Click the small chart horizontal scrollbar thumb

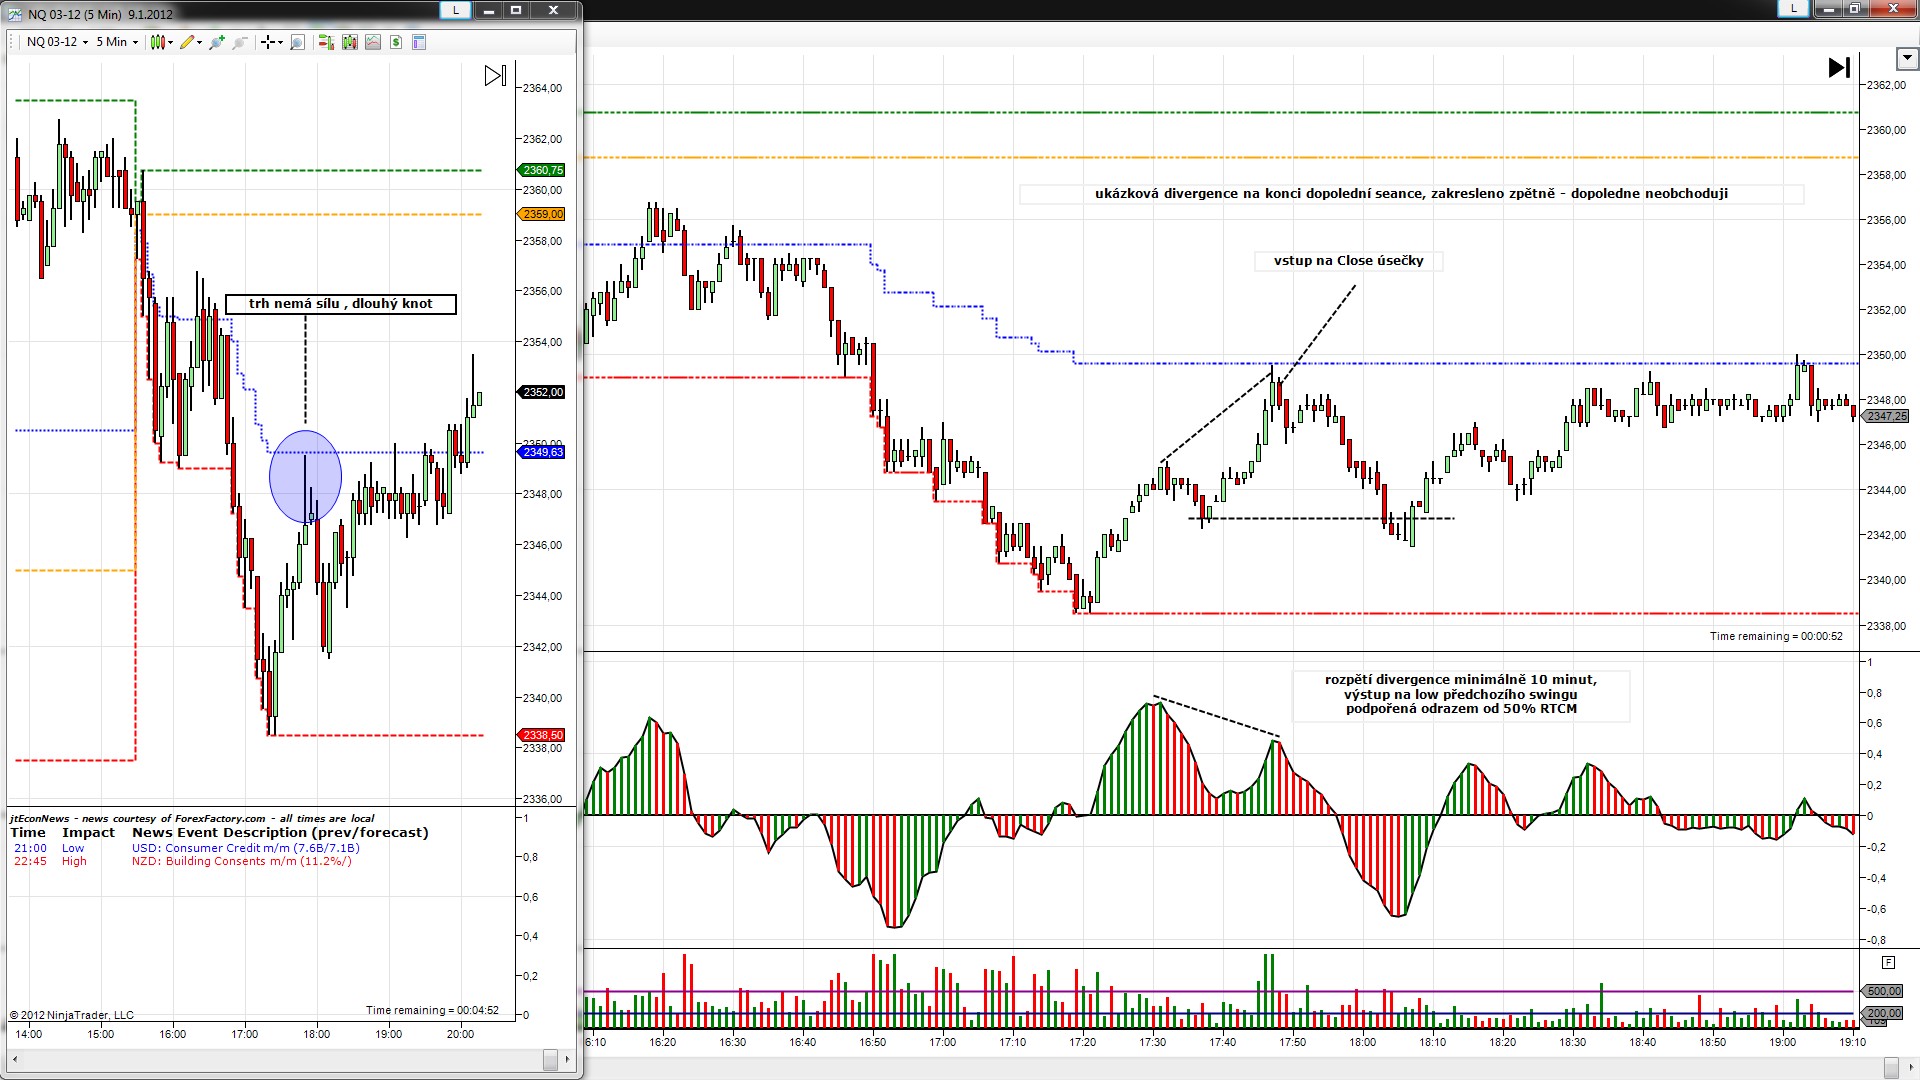(550, 1059)
